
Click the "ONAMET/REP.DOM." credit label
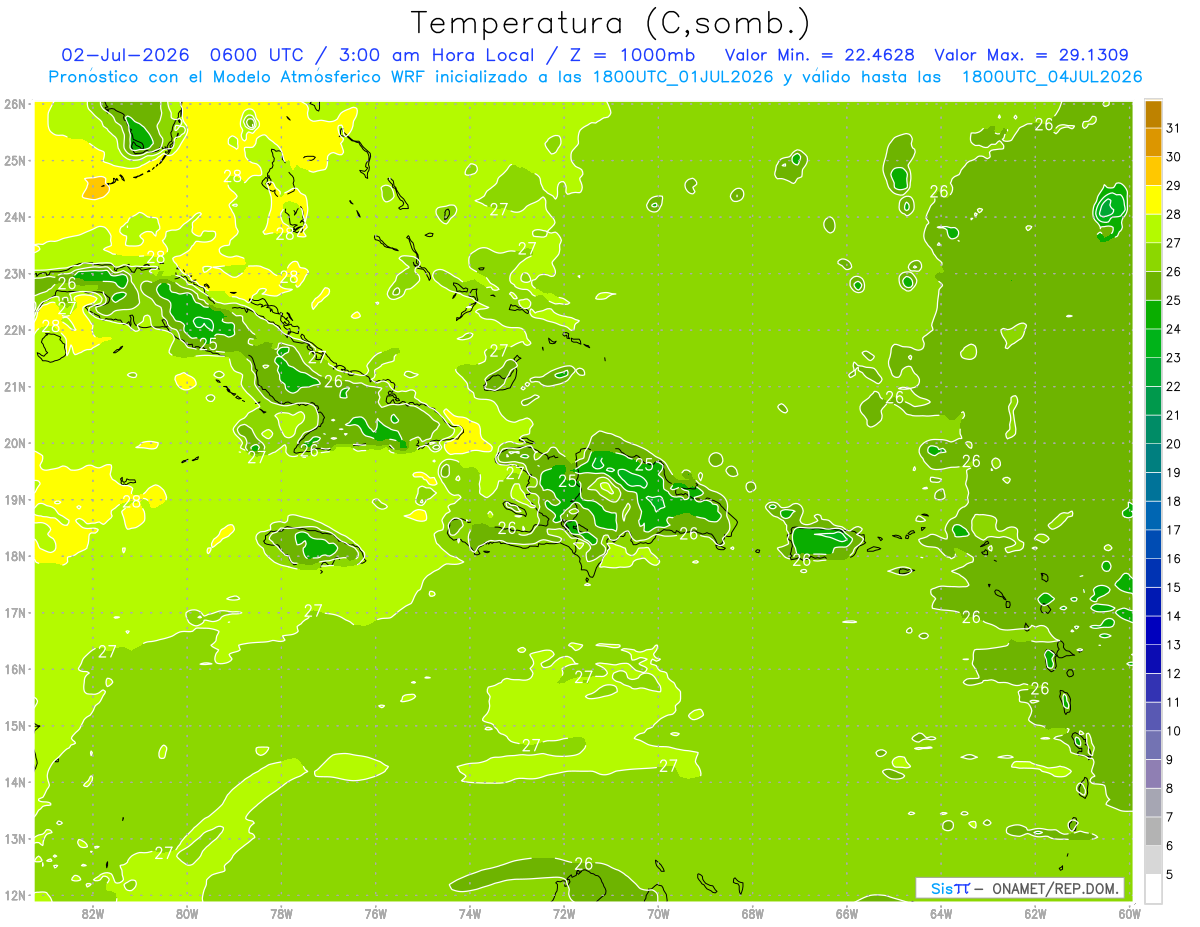tap(1057, 888)
